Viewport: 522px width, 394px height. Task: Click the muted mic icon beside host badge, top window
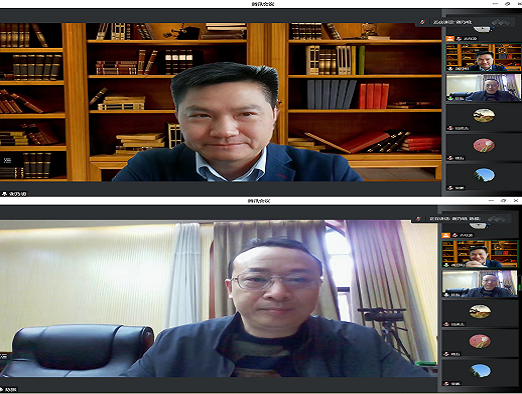[x=459, y=39]
